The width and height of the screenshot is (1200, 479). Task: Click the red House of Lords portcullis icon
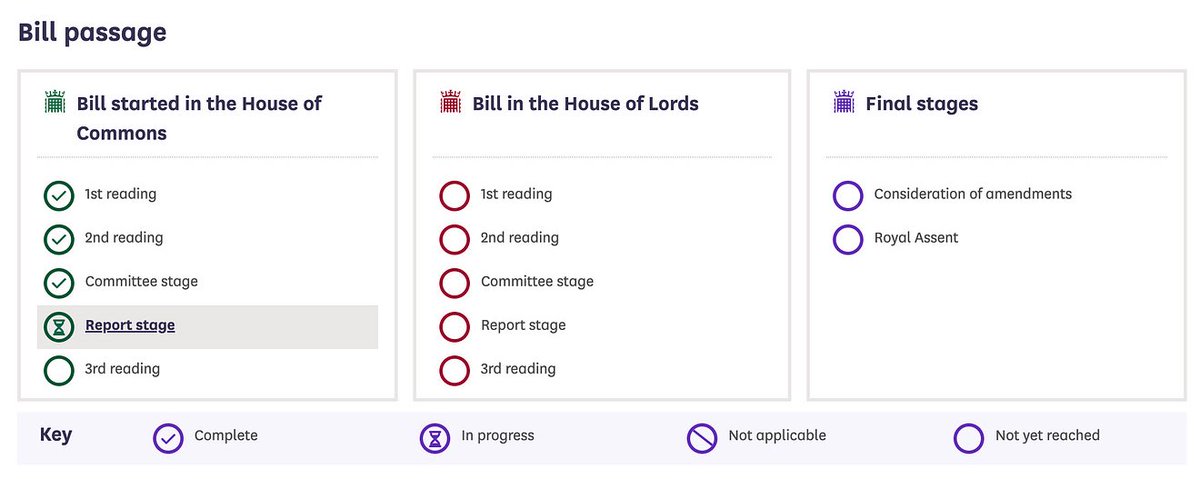pyautogui.click(x=450, y=103)
